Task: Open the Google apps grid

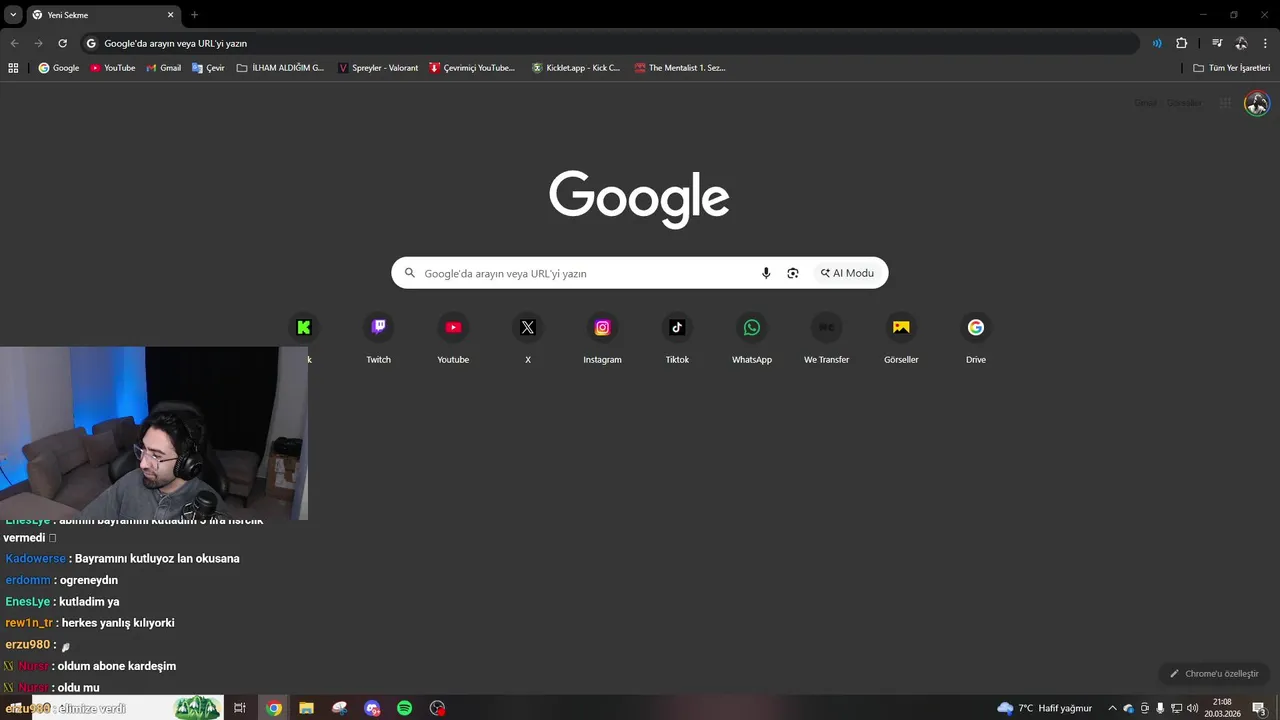Action: [1225, 103]
